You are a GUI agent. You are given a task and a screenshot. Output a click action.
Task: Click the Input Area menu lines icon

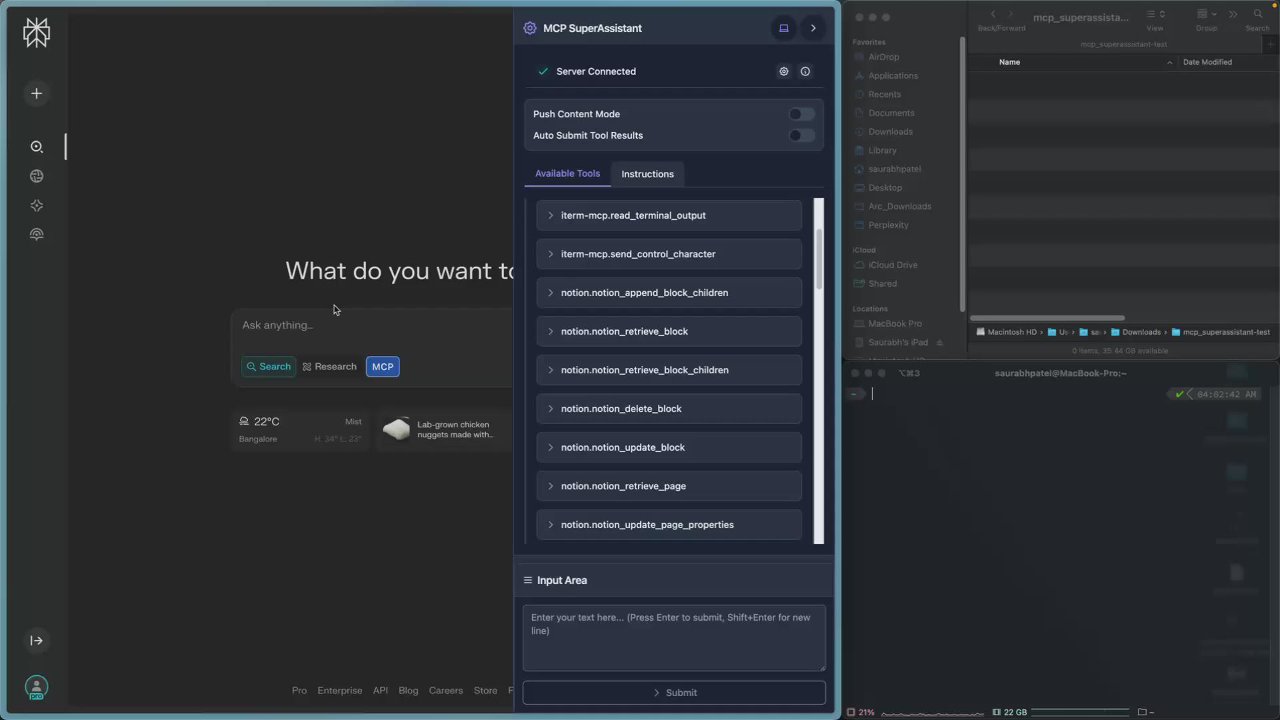pyautogui.click(x=528, y=580)
